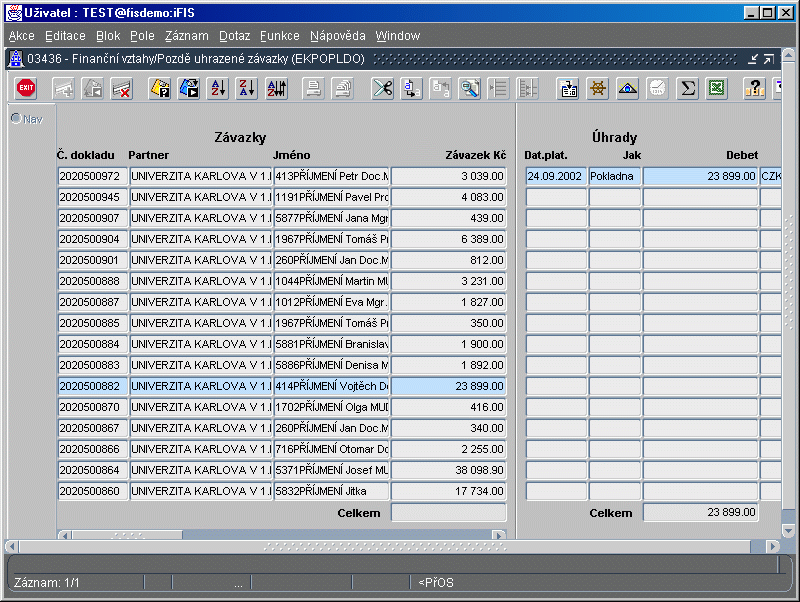Click the duplicate record toolbar icon
Viewport: 800px width, 602px height.
(93, 89)
